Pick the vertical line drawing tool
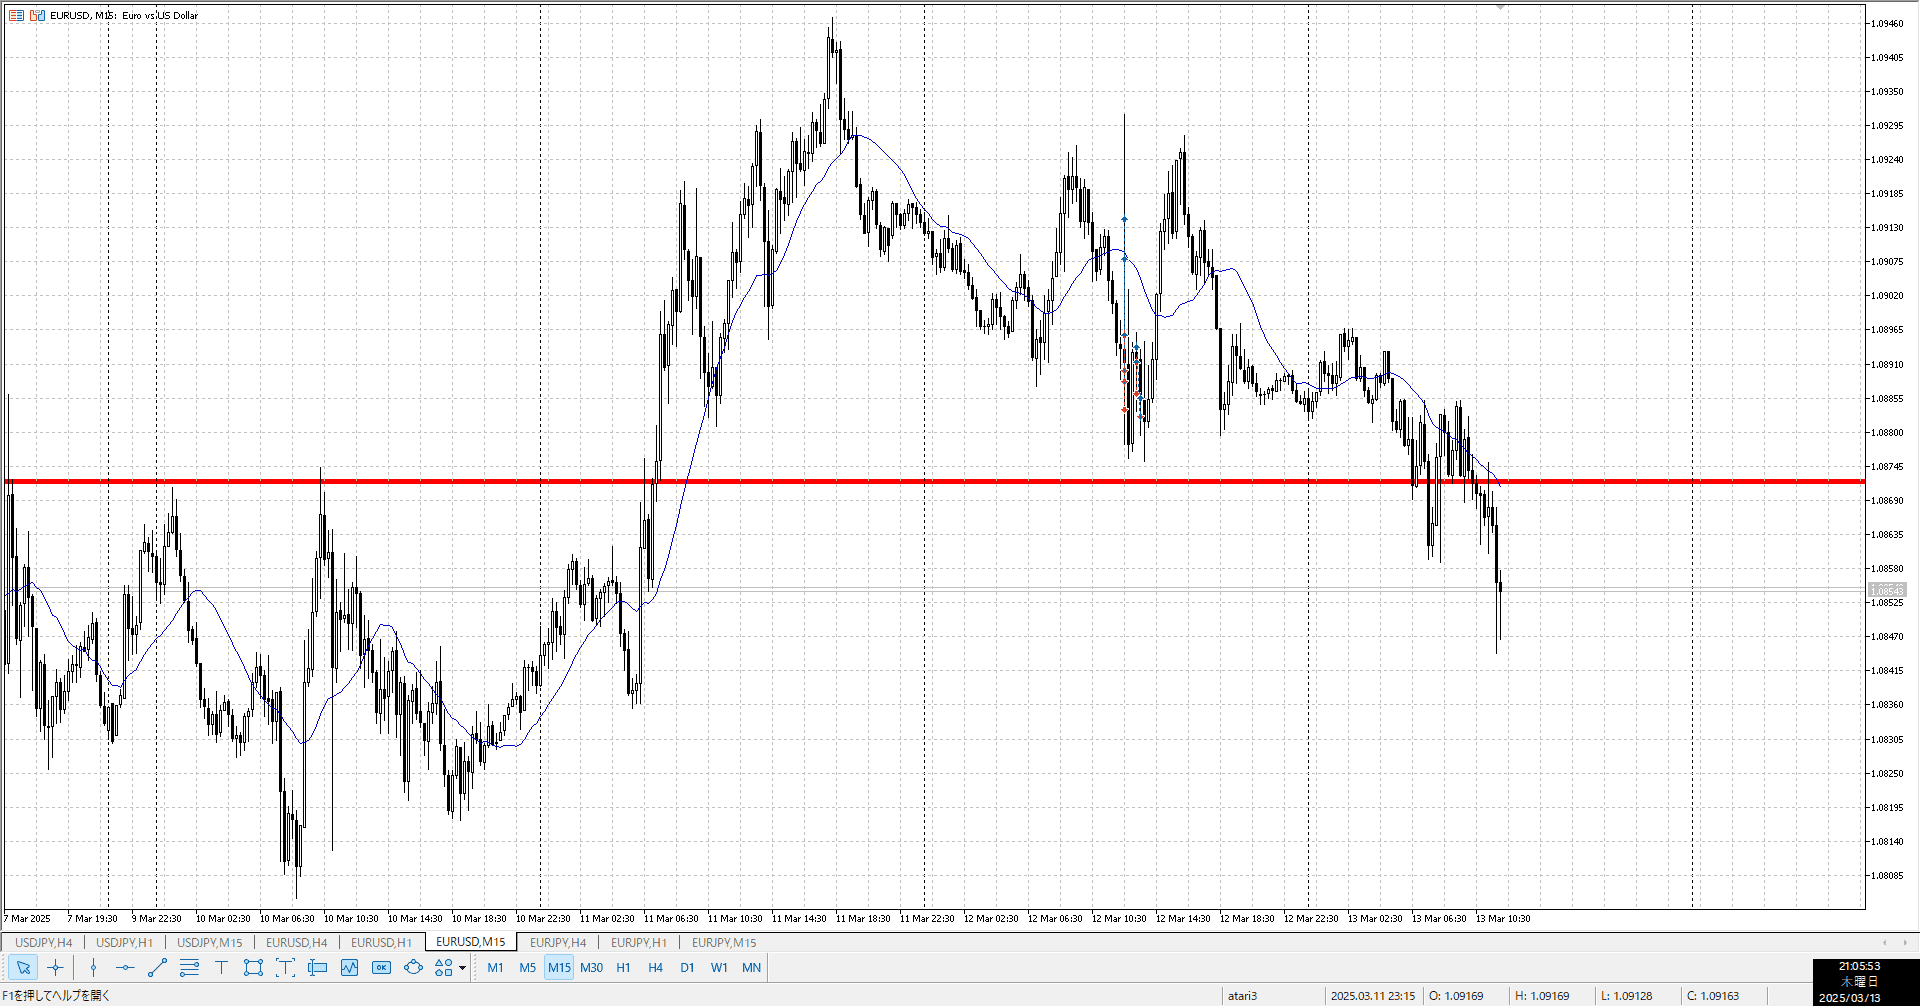This screenshot has height=1006, width=1920. [x=93, y=967]
